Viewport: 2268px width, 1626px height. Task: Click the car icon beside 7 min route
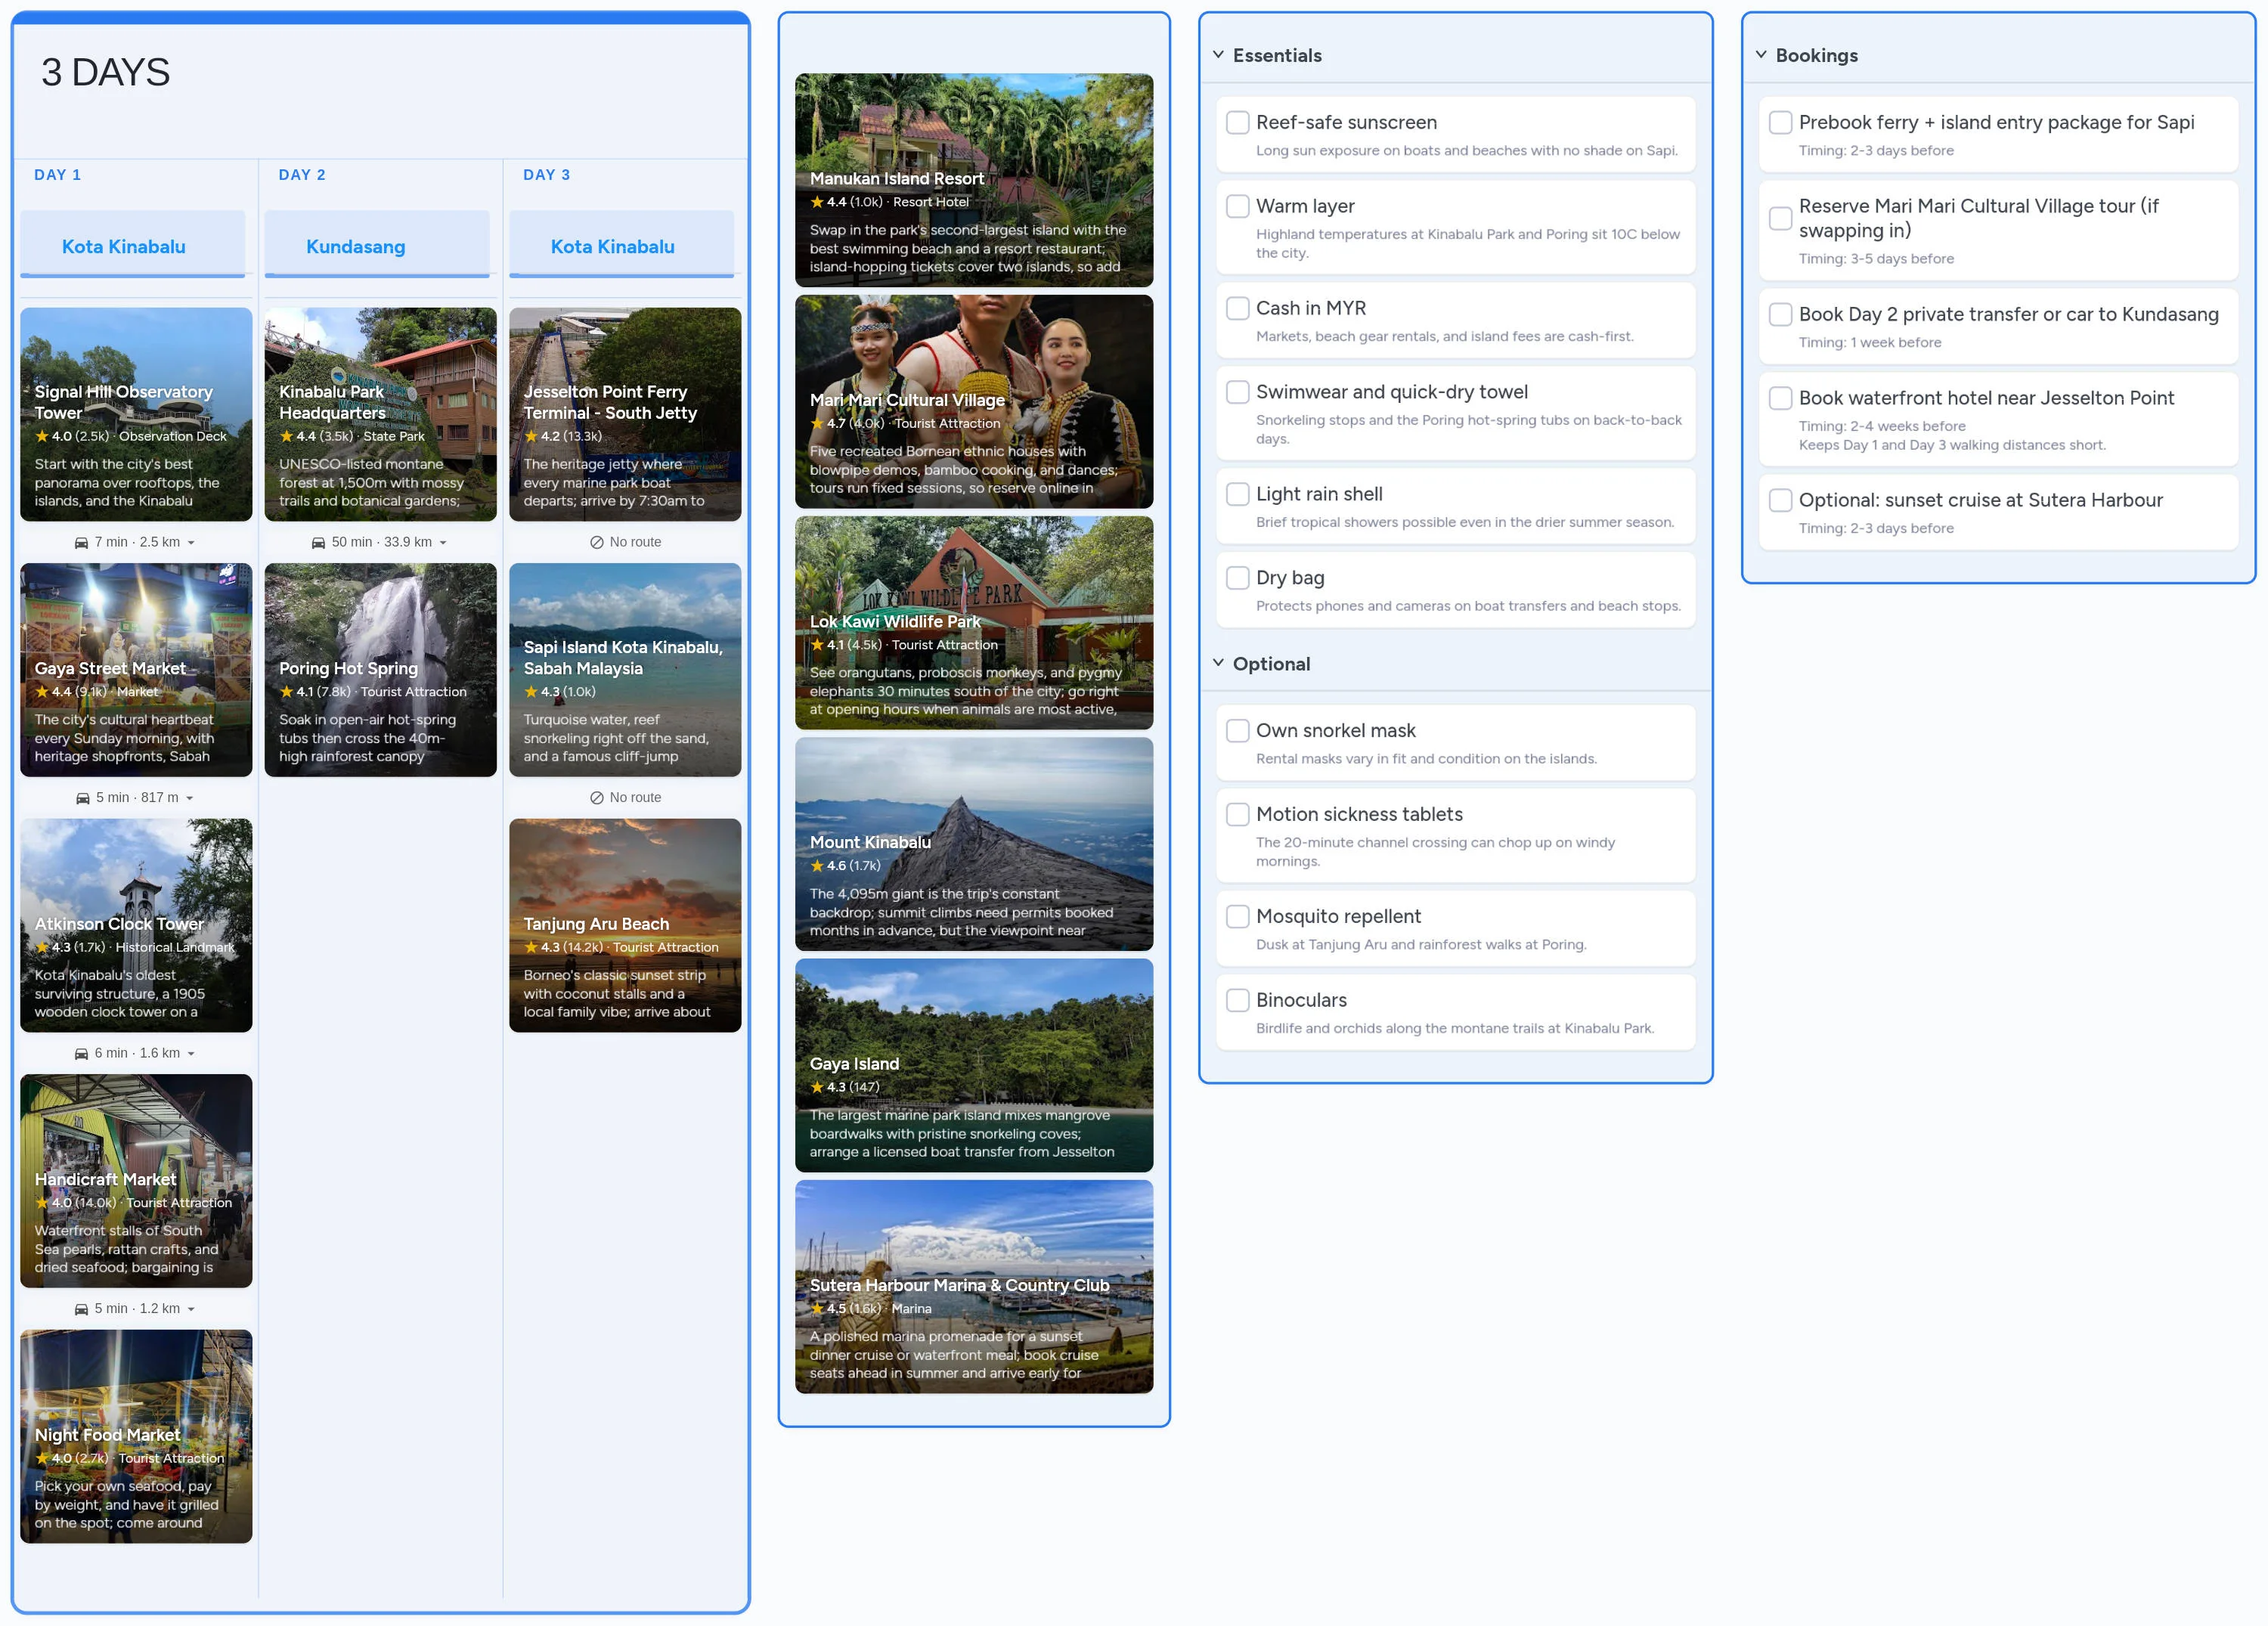81,543
